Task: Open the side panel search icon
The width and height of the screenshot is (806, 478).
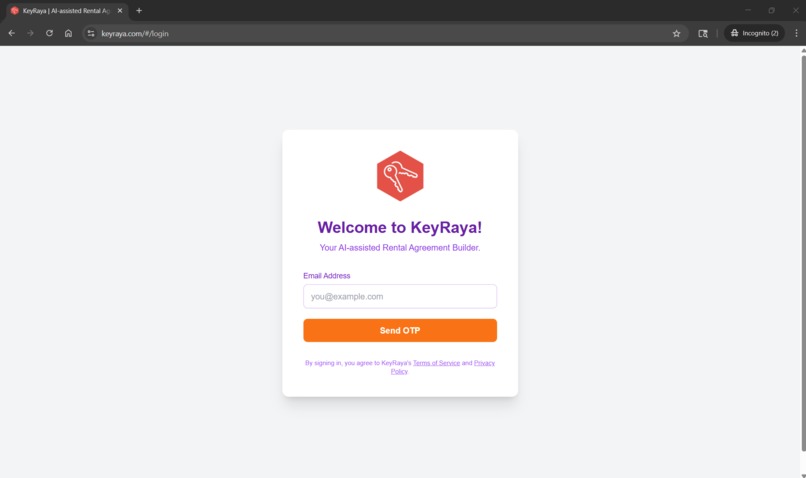Action: [703, 33]
